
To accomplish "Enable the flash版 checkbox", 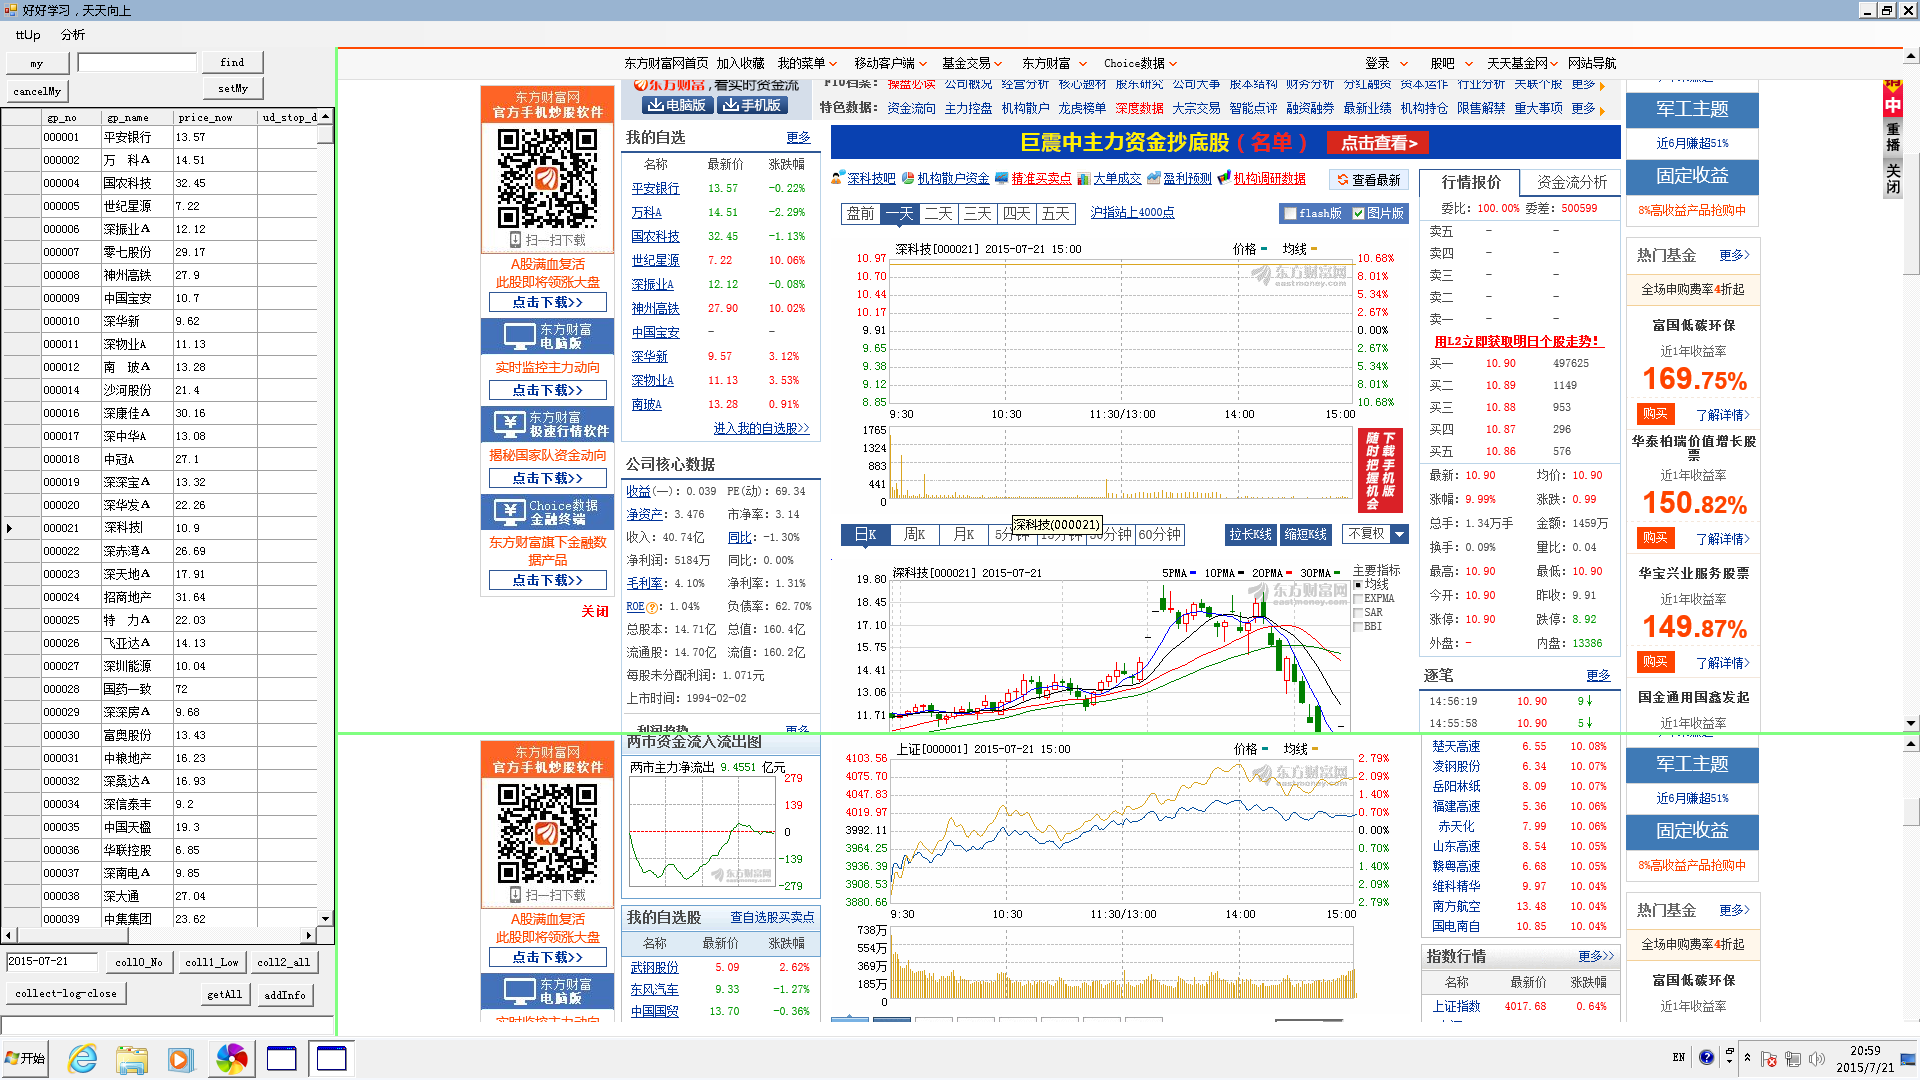I will [1290, 213].
